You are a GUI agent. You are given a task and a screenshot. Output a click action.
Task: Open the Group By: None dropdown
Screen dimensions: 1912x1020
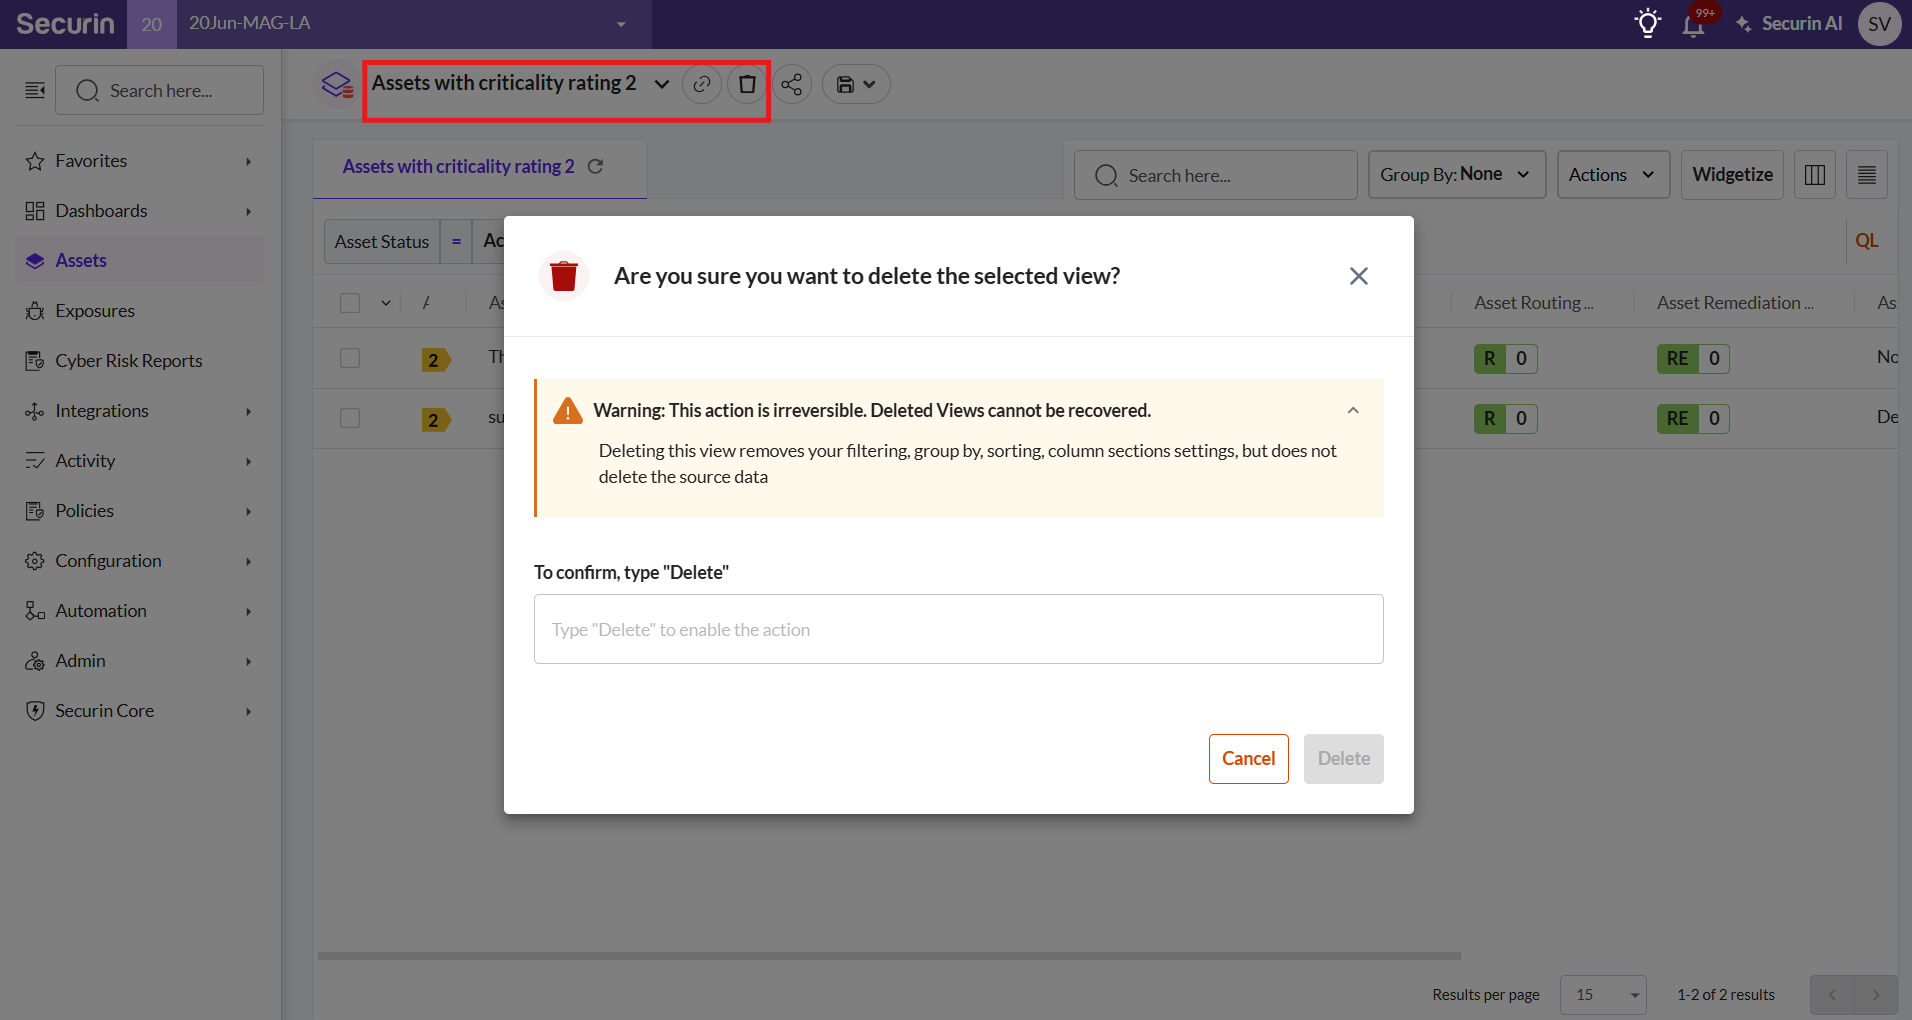point(1457,175)
